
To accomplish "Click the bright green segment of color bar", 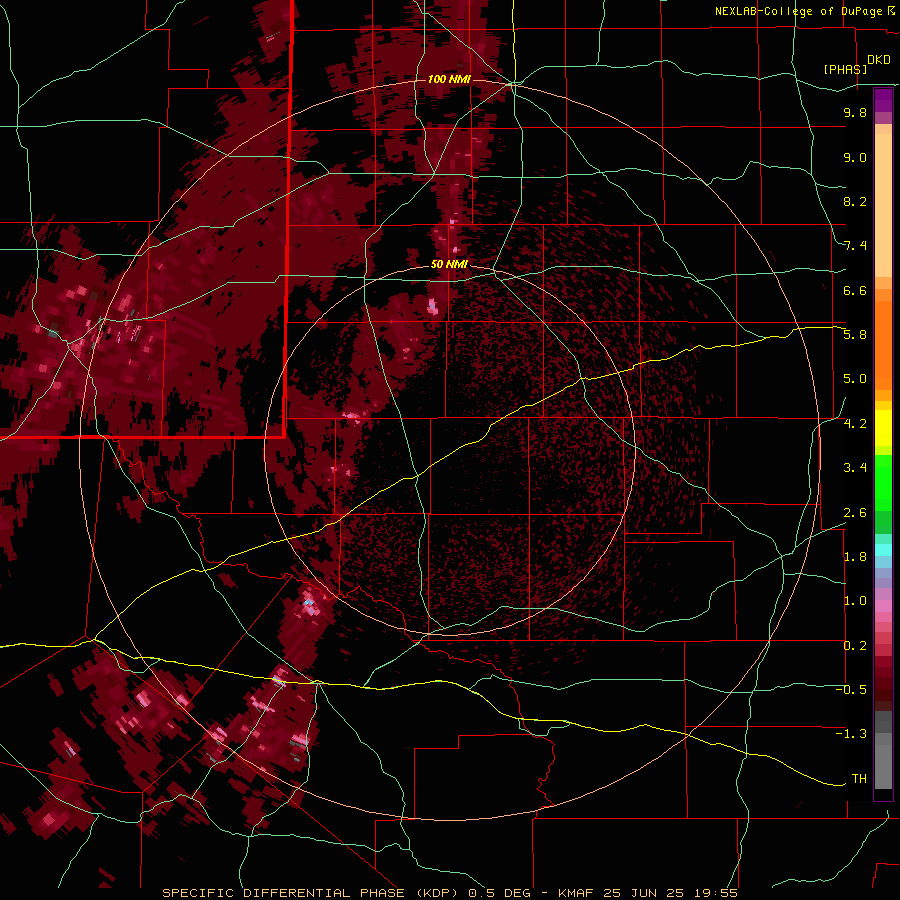I will pos(883,483).
